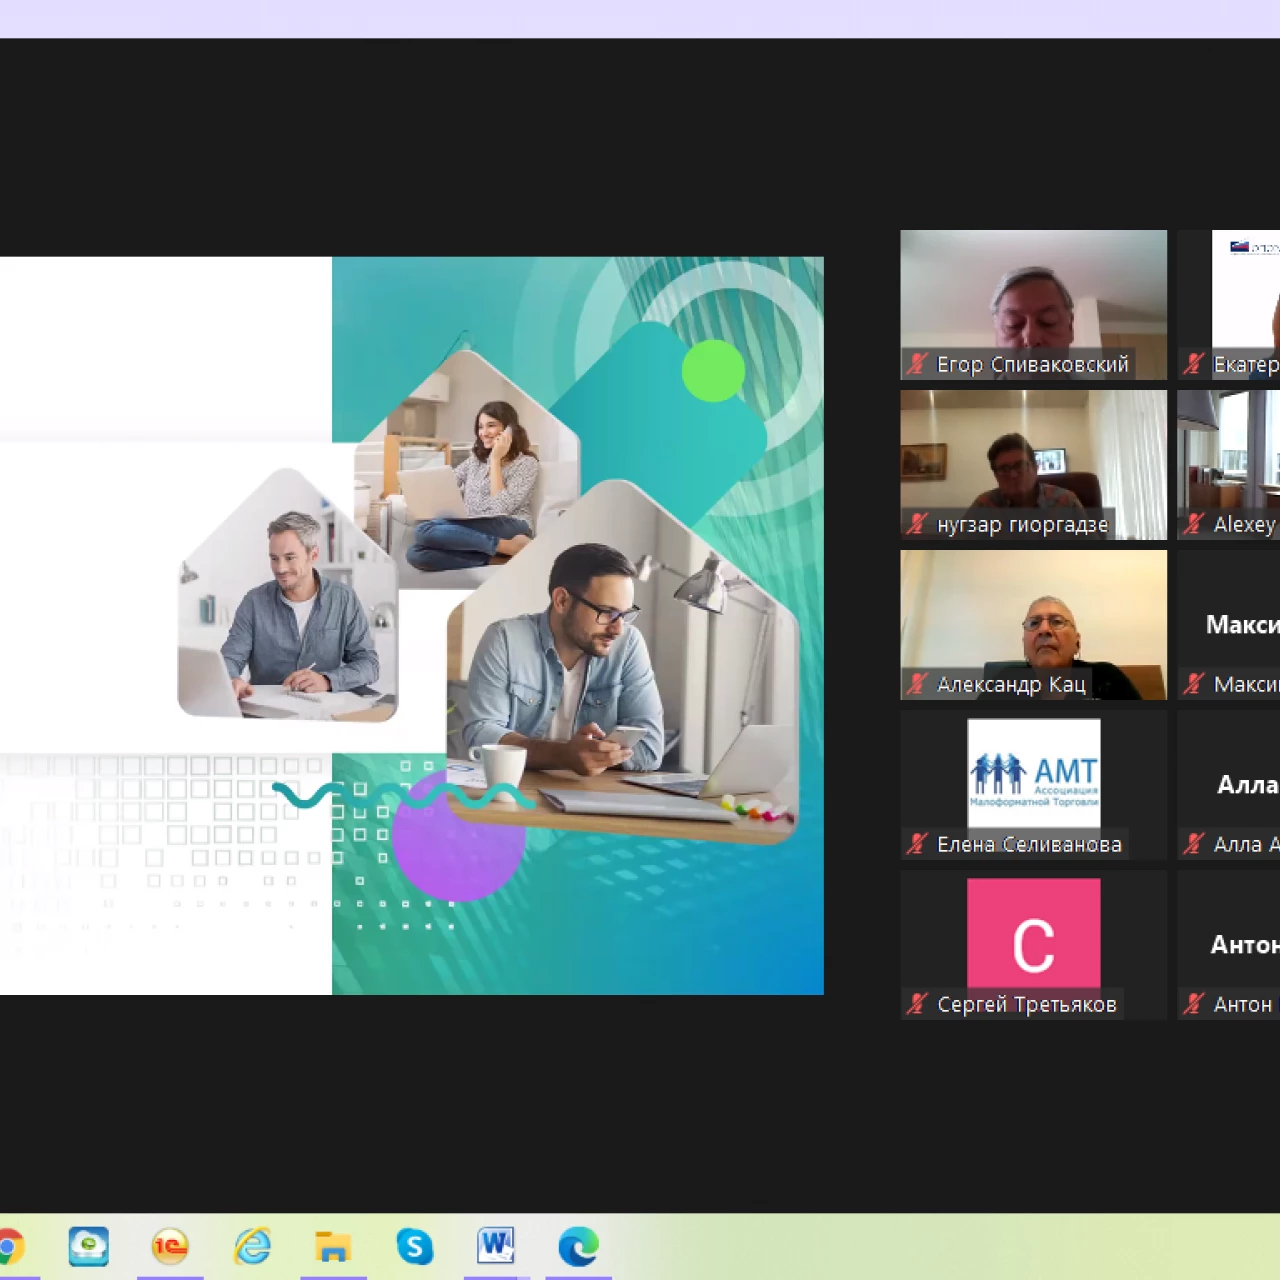This screenshot has width=1280, height=1280.
Task: Click the name label Сергей Третьяков
Action: [1027, 1005]
